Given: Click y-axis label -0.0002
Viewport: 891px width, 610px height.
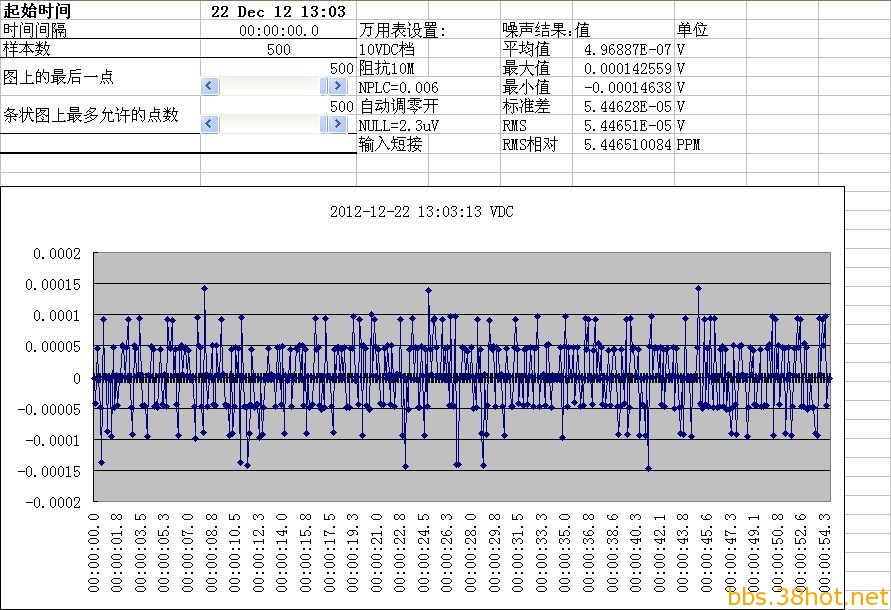Looking at the screenshot, I should tap(53, 503).
